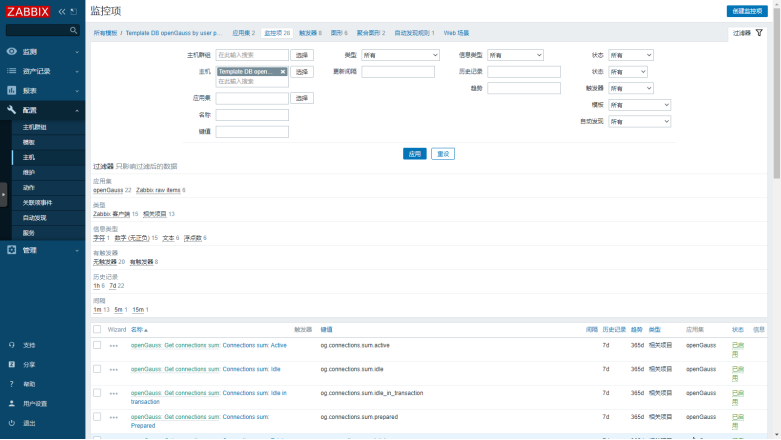Image resolution: width=781 pixels, height=440 pixels.
Task: Check the box for Connections sum: Prepared
Action: 97,417
